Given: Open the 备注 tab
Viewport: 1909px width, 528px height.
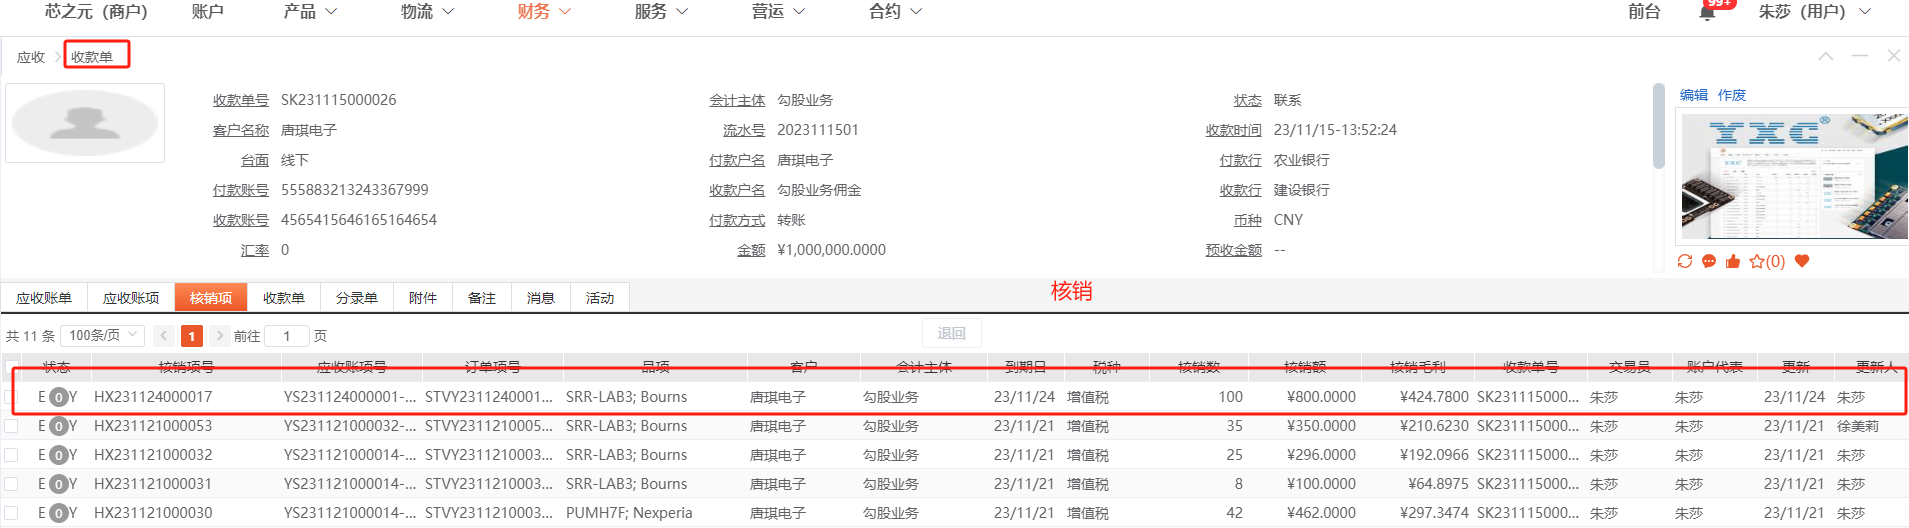Looking at the screenshot, I should click(x=482, y=298).
